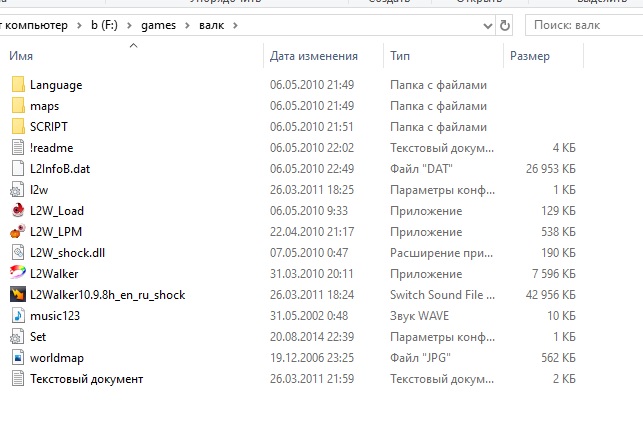The width and height of the screenshot is (643, 423).
Task: Click the 538 КБ size value
Action: [558, 232]
